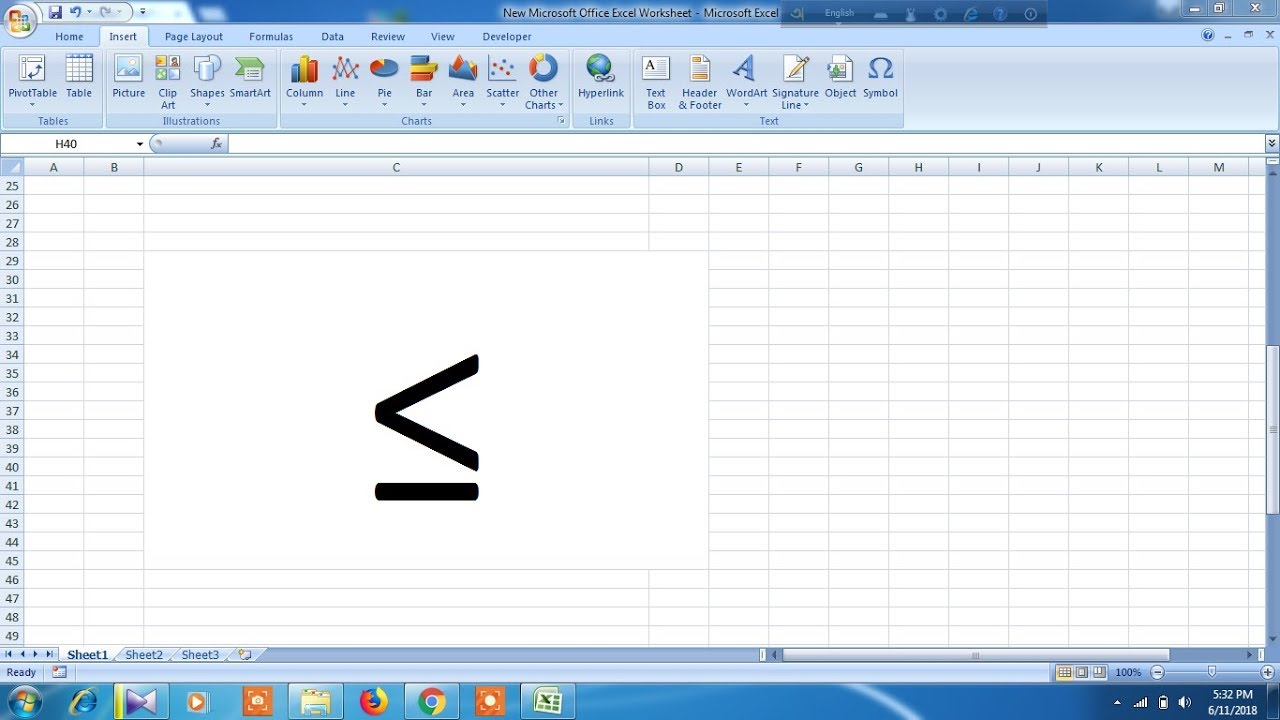
Task: Click column C header
Action: pos(396,167)
